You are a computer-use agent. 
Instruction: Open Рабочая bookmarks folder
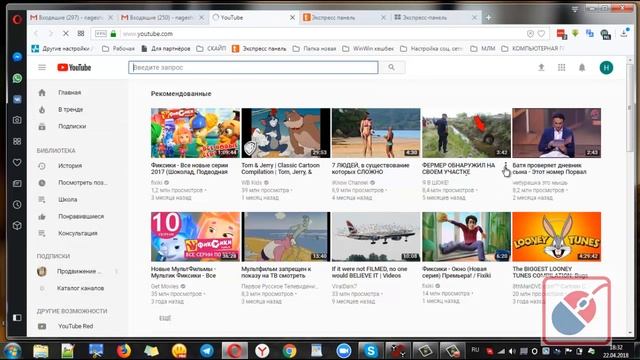[x=118, y=49]
